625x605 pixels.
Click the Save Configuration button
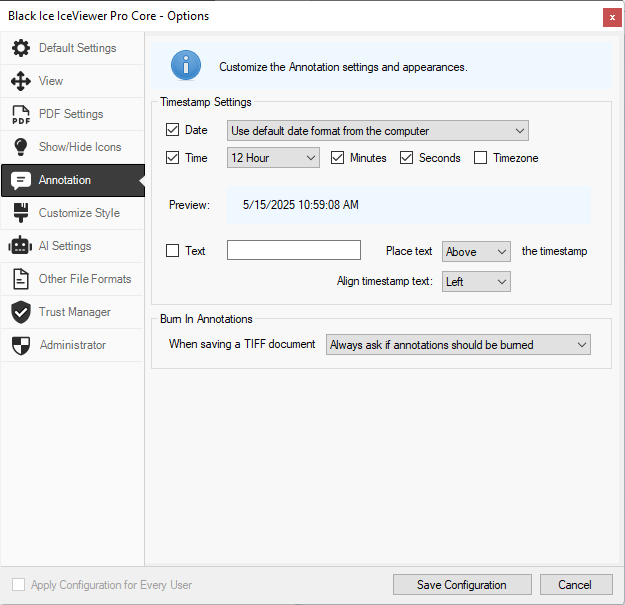click(462, 585)
